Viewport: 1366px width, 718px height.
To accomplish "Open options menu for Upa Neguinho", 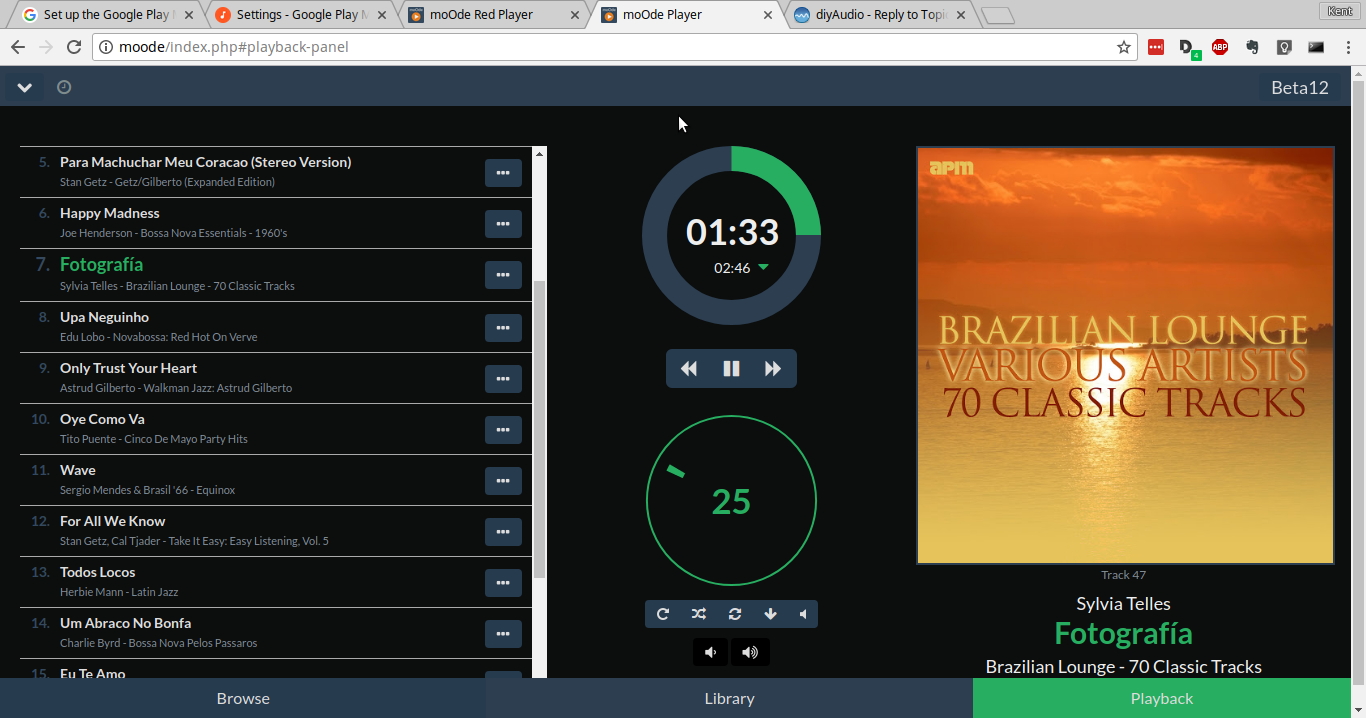I will click(x=503, y=327).
